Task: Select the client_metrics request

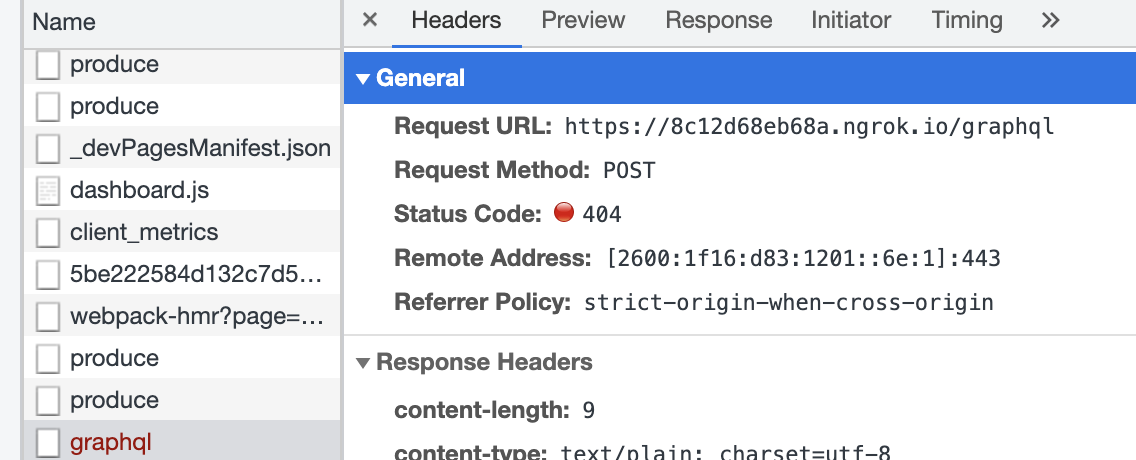Action: [144, 232]
